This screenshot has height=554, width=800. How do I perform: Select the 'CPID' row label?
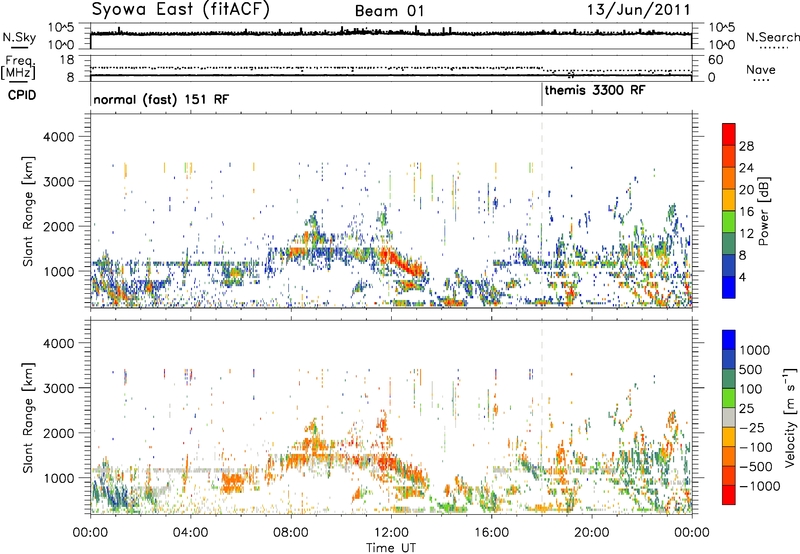(x=22, y=95)
